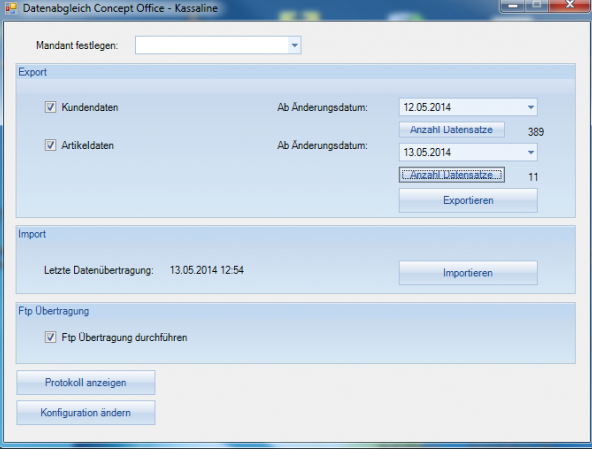Click Anzahl Datensätze button beside 389
The image size is (592, 449).
click(452, 130)
